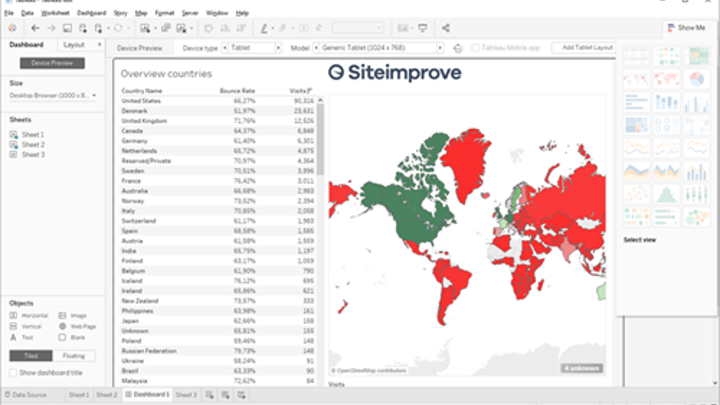Image resolution: width=720 pixels, height=405 pixels.
Task: Expand the Size dropdown showing Desktop Browser
Action: (x=52, y=95)
